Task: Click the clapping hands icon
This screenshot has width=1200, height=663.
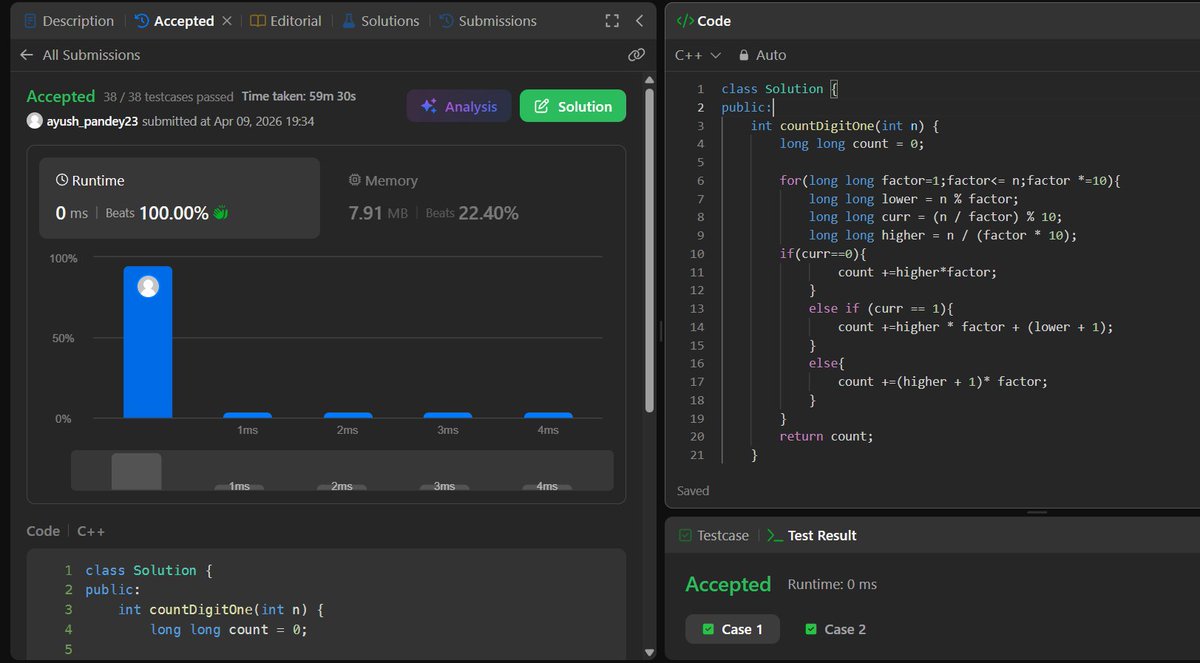Action: coord(221,213)
